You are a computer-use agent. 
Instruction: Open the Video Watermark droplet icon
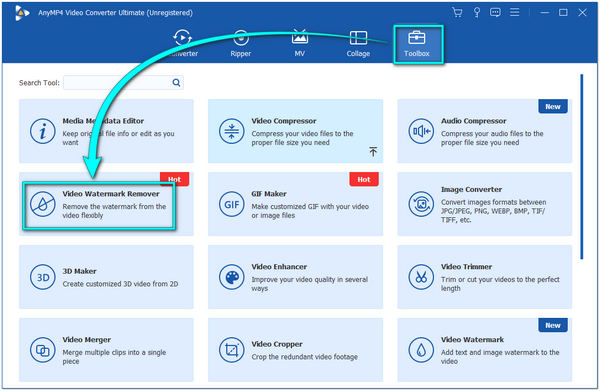421,350
